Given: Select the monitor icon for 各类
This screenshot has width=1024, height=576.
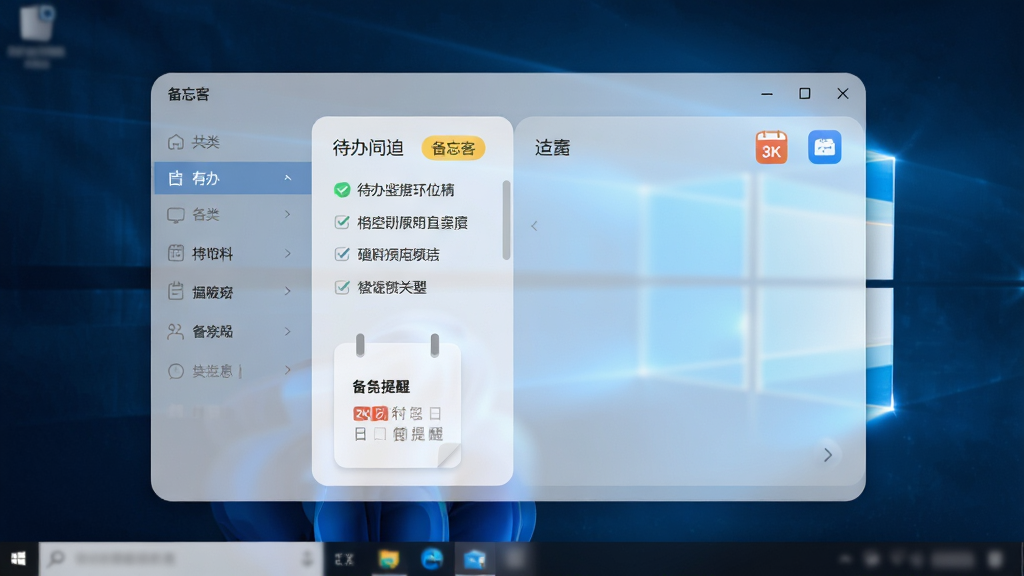Looking at the screenshot, I should pos(176,215).
